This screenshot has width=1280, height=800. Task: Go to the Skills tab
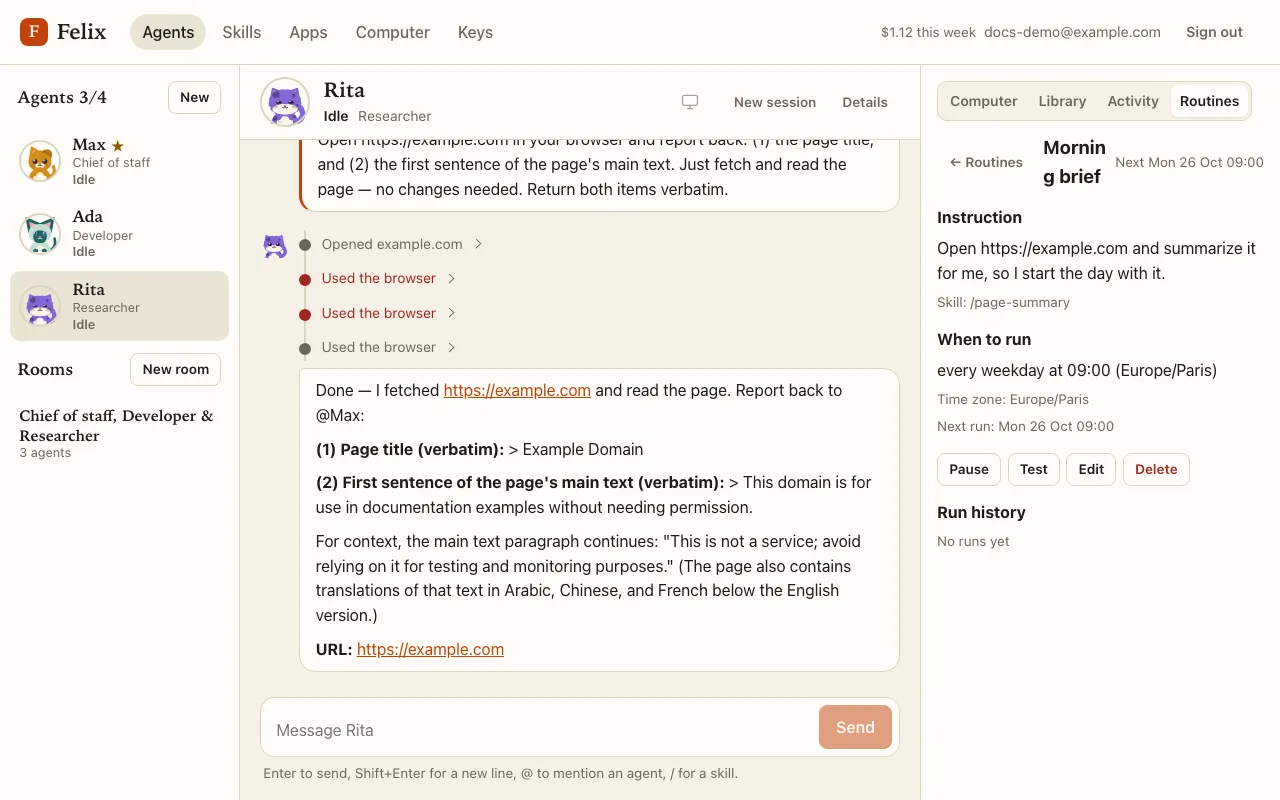point(242,32)
